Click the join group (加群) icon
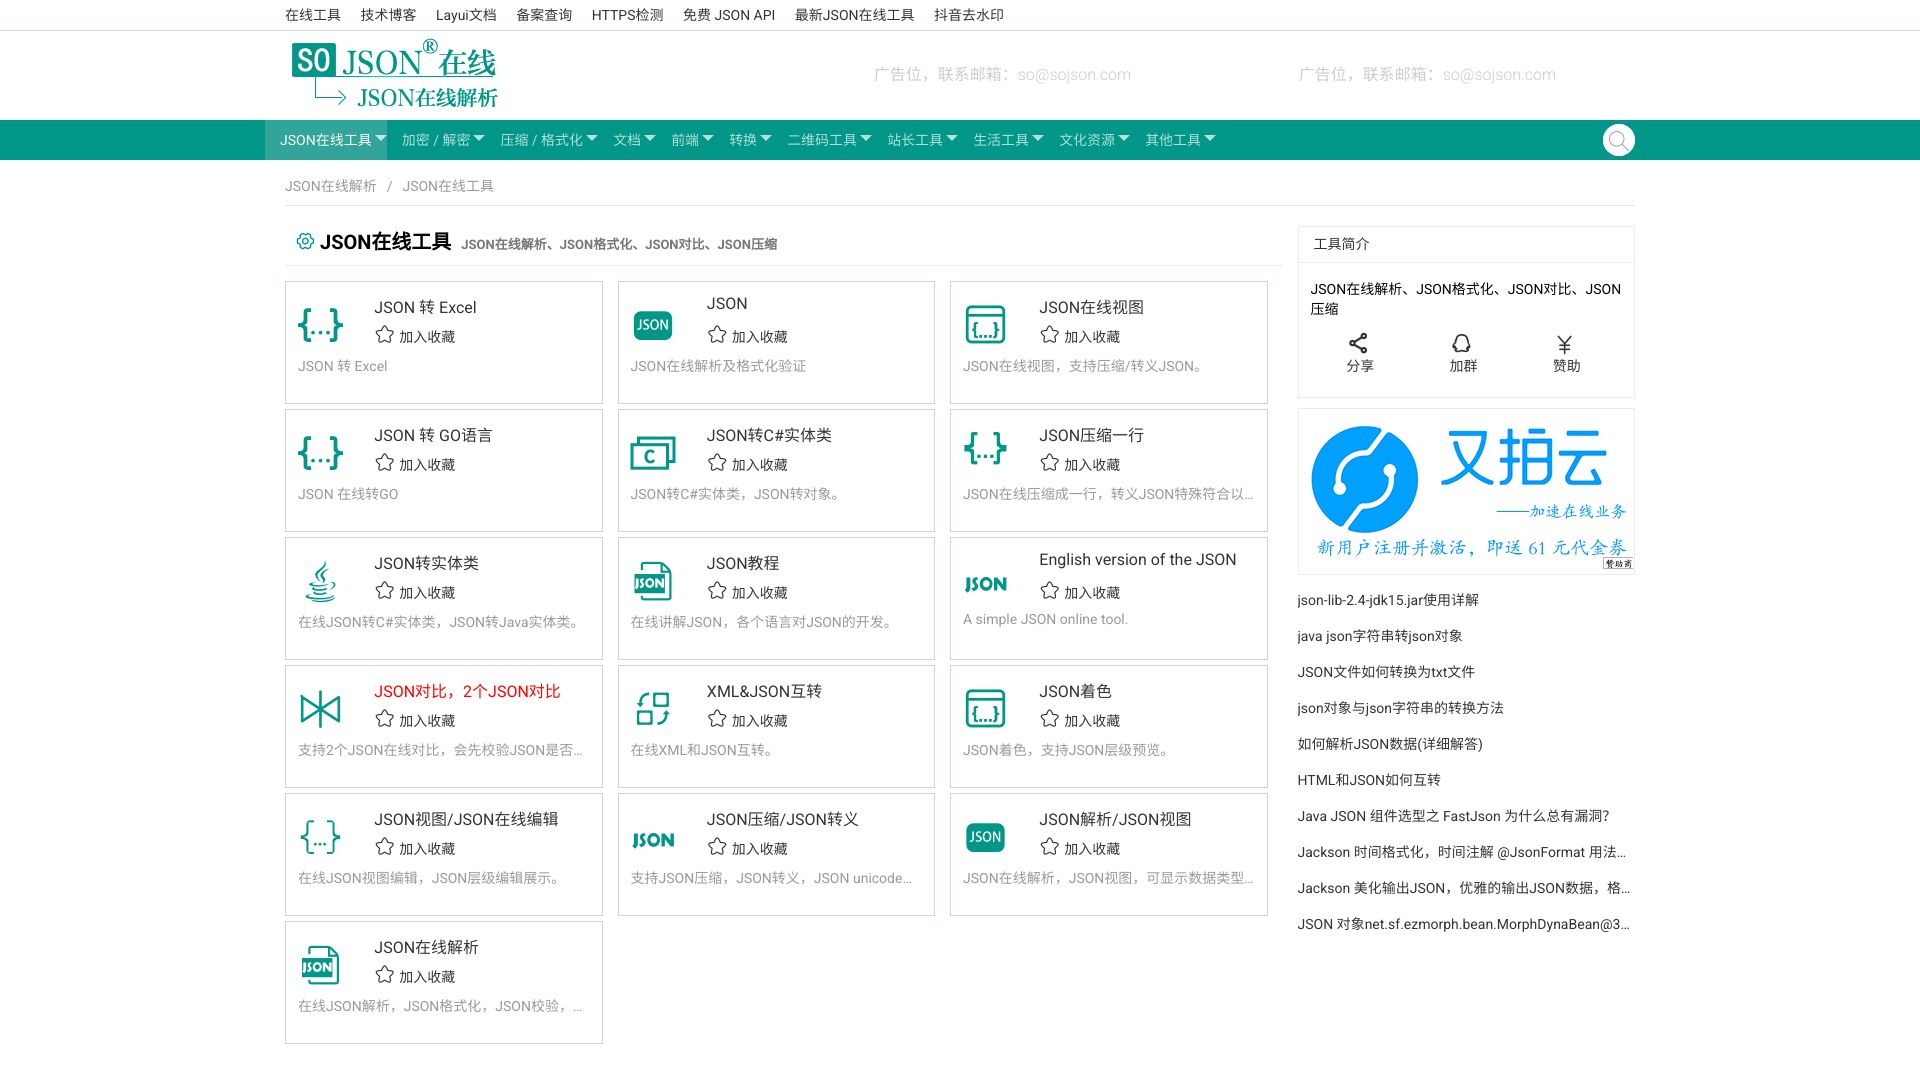1920x1080 pixels. [x=1461, y=343]
